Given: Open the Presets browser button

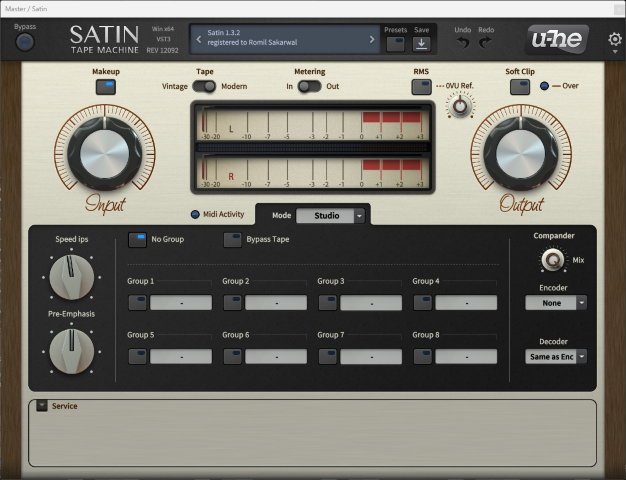Looking at the screenshot, I should point(395,44).
